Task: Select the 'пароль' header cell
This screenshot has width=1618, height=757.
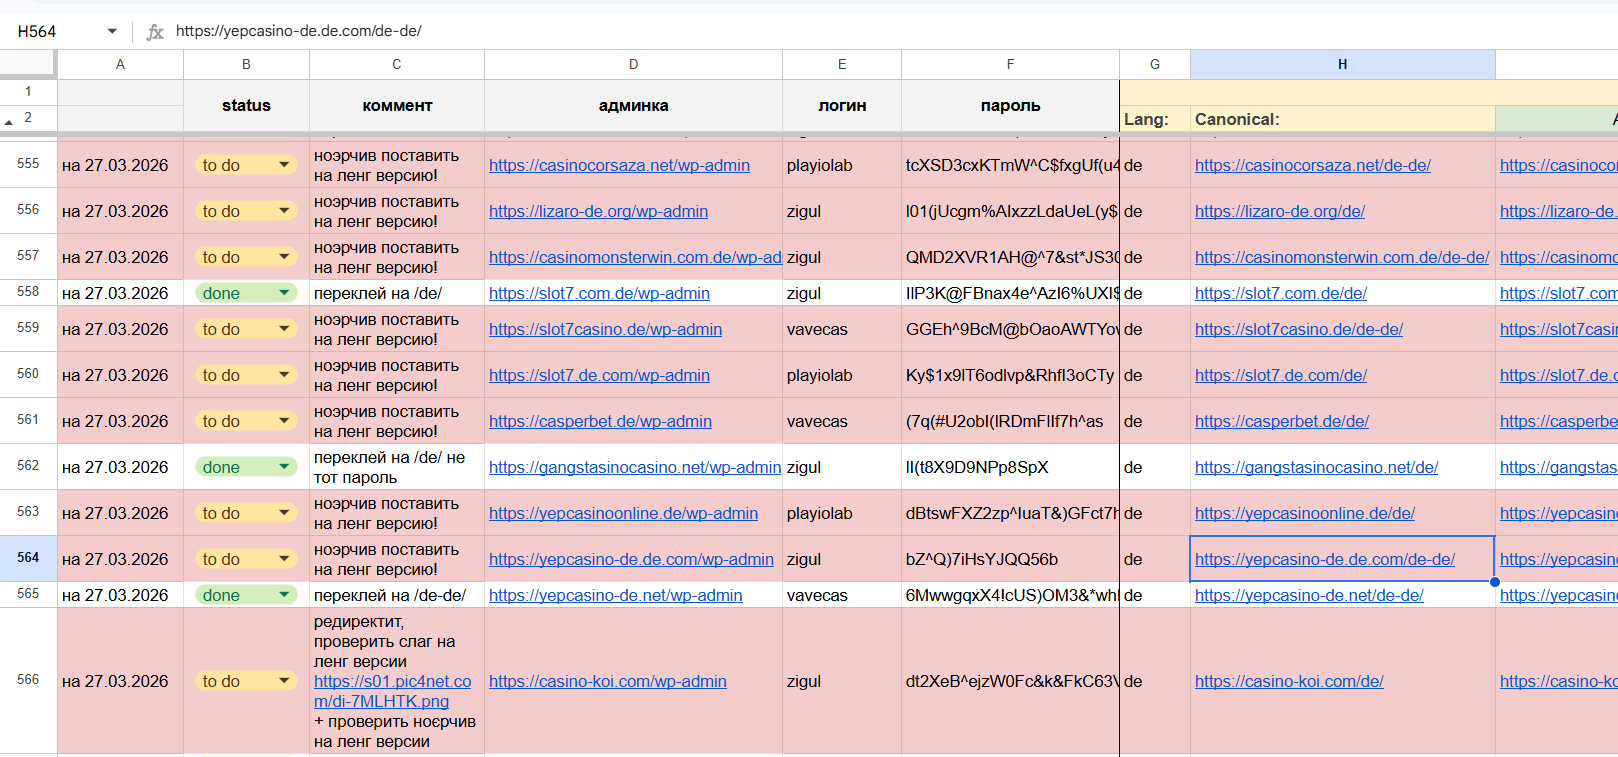Action: 1010,105
